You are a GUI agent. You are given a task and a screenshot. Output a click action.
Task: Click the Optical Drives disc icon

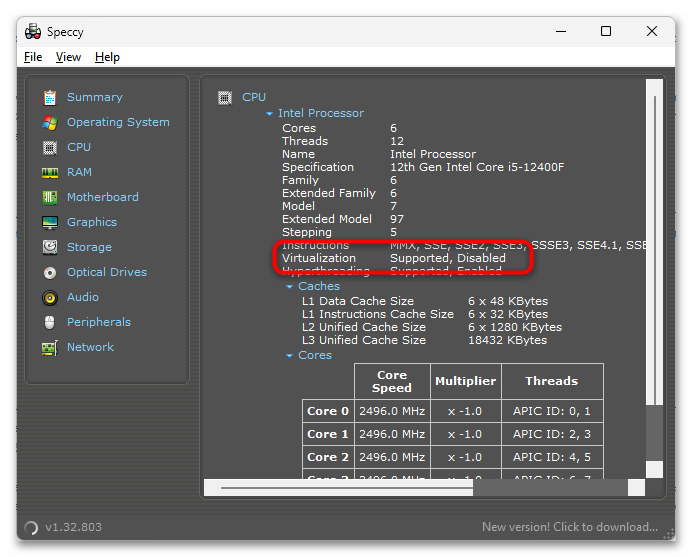(50, 273)
